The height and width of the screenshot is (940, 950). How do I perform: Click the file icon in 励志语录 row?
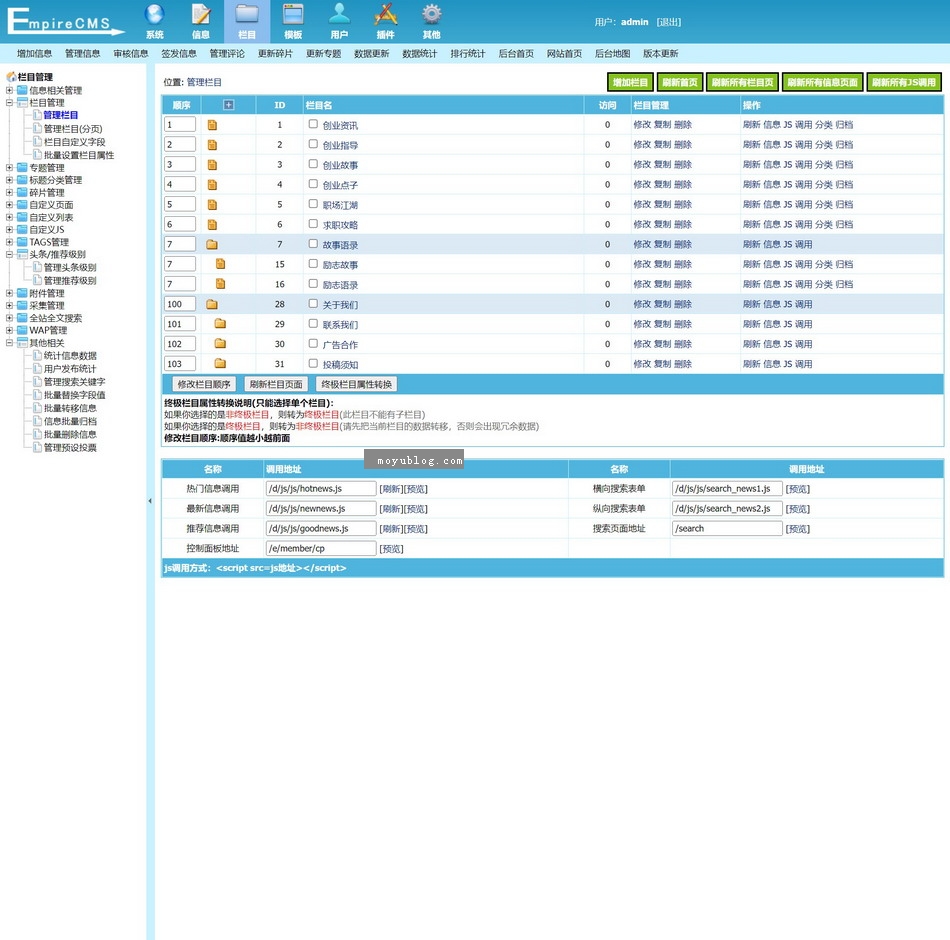[221, 284]
